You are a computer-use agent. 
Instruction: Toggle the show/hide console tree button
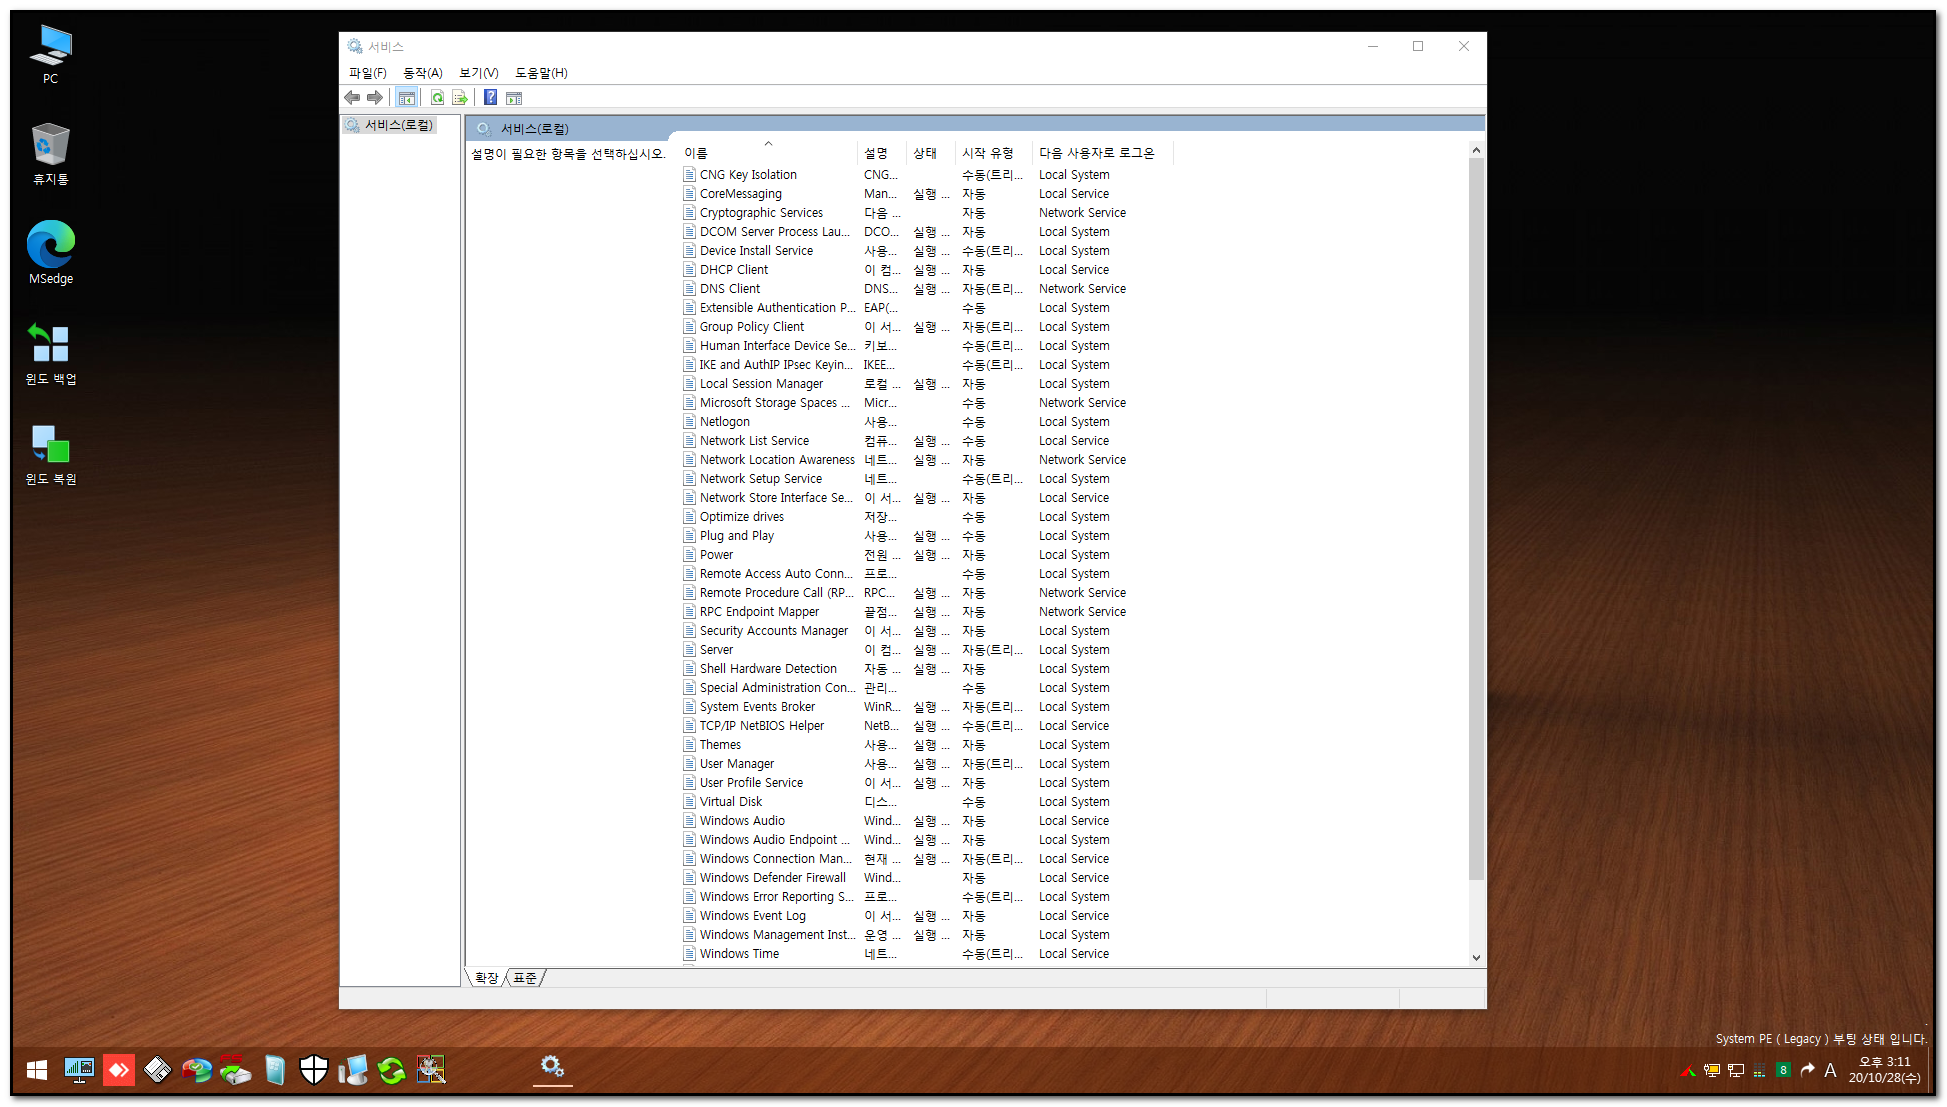406,97
